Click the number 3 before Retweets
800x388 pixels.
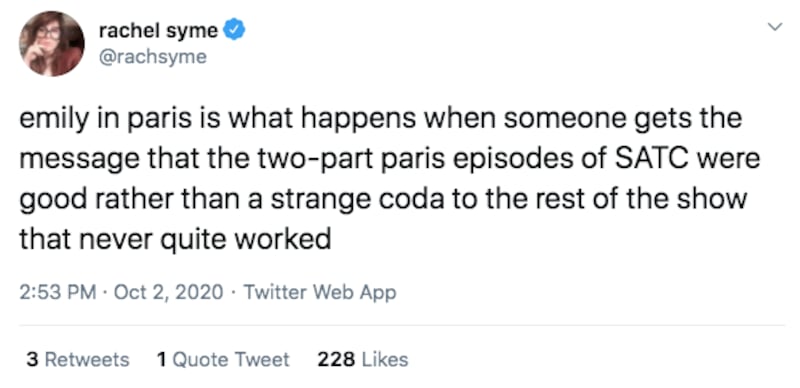point(32,359)
